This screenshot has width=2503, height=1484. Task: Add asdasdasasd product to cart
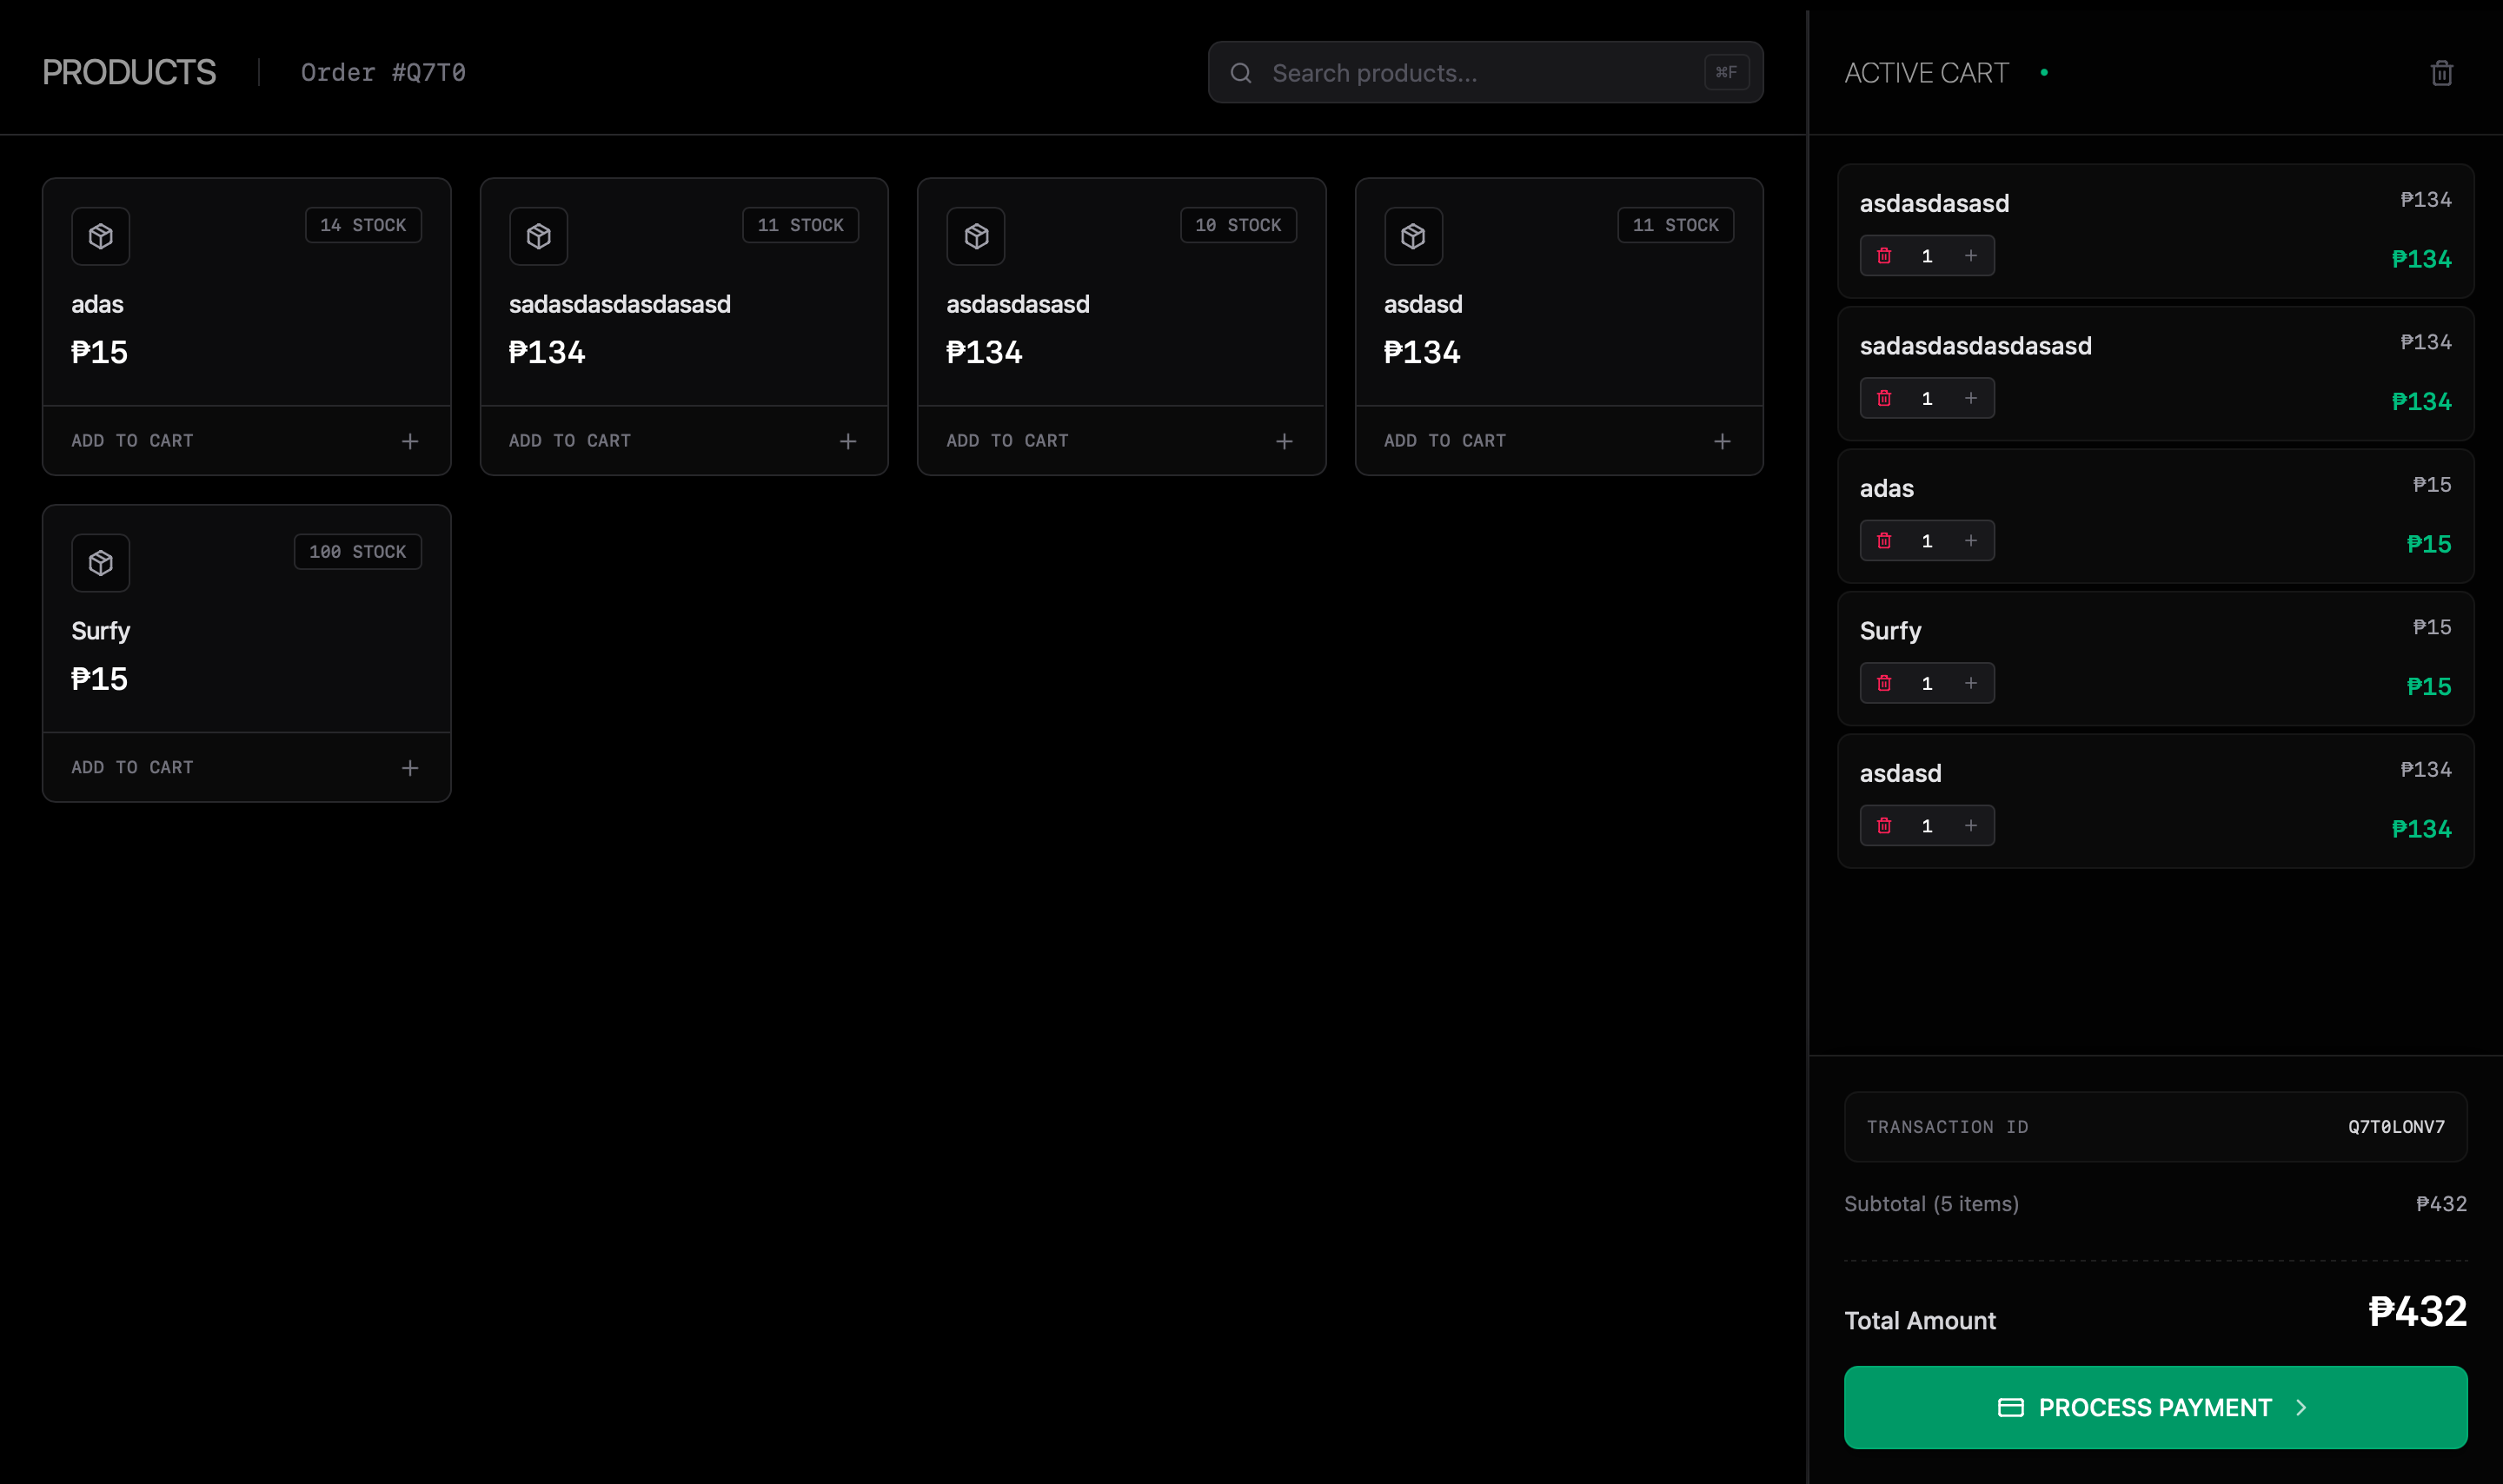[1121, 441]
